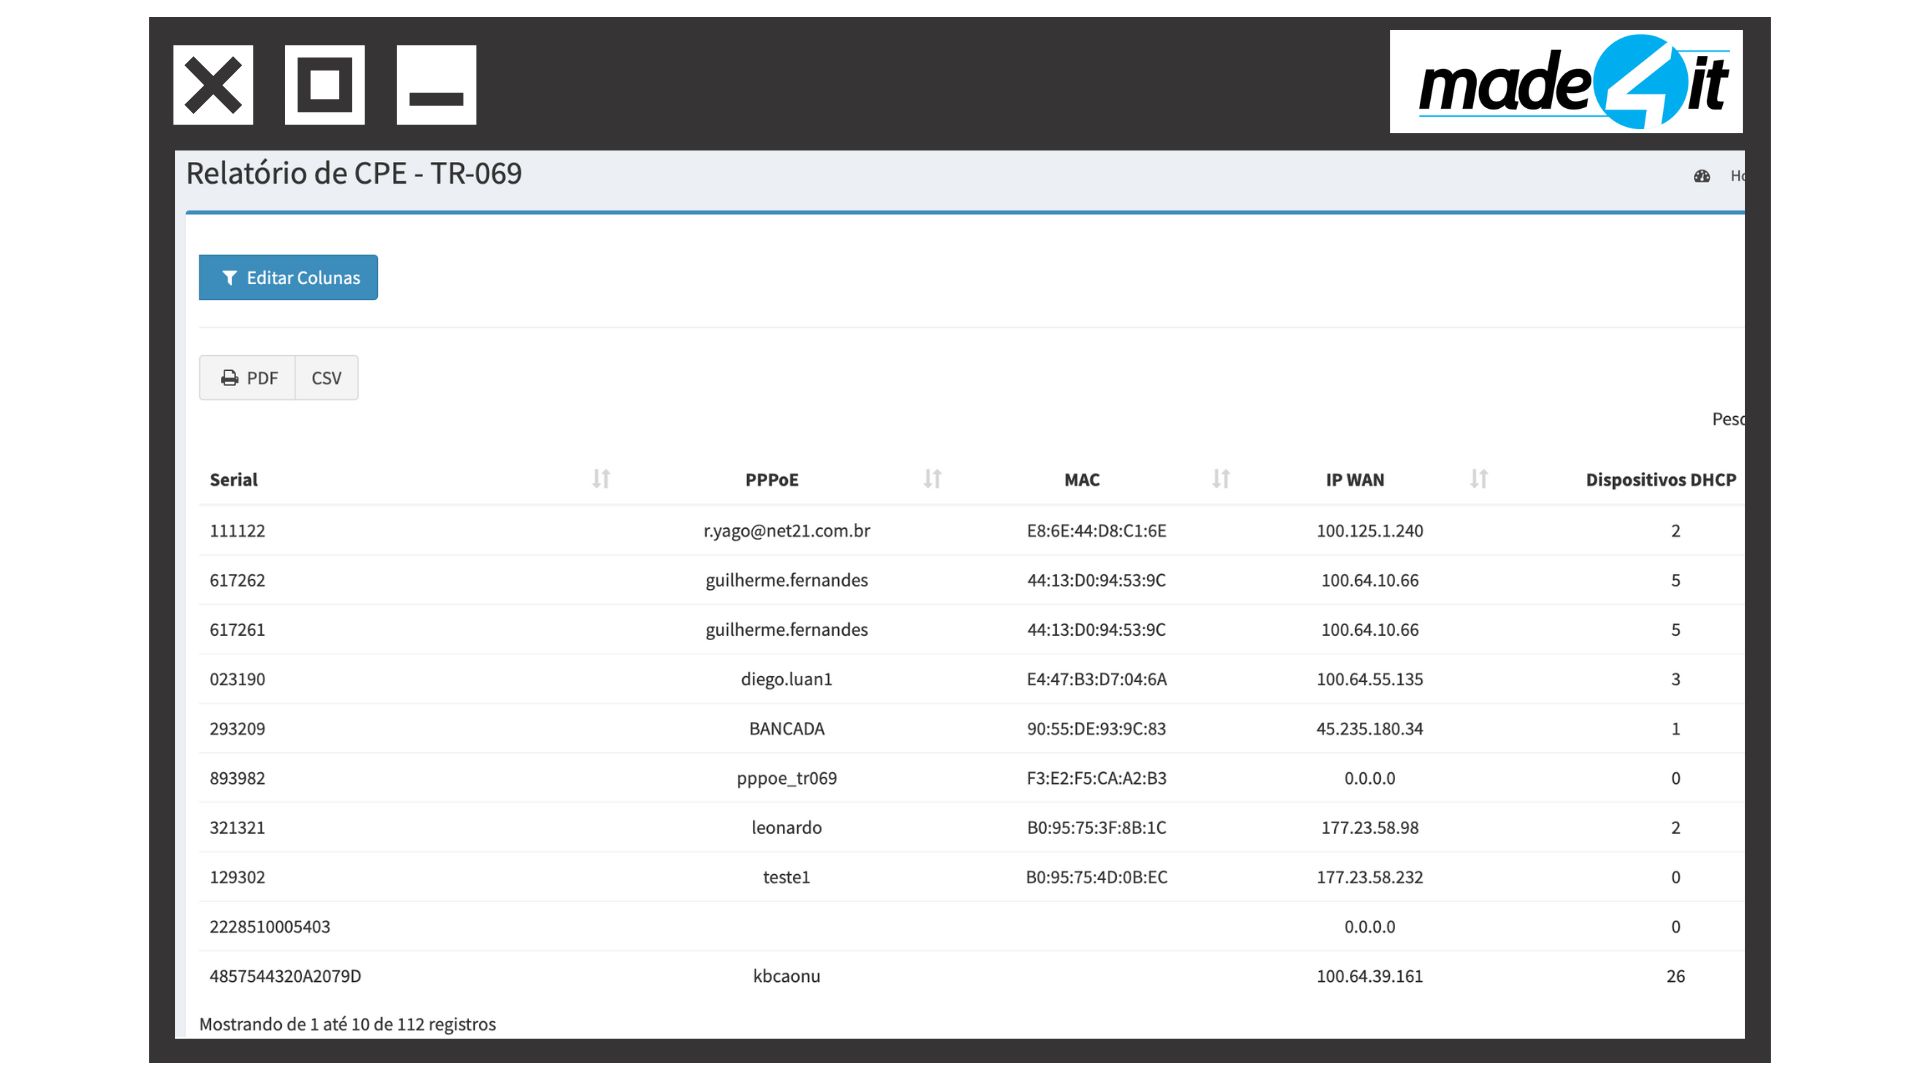Click the dashboard gauge icon in breadcrumb
The width and height of the screenshot is (1920, 1080).
click(x=1702, y=176)
